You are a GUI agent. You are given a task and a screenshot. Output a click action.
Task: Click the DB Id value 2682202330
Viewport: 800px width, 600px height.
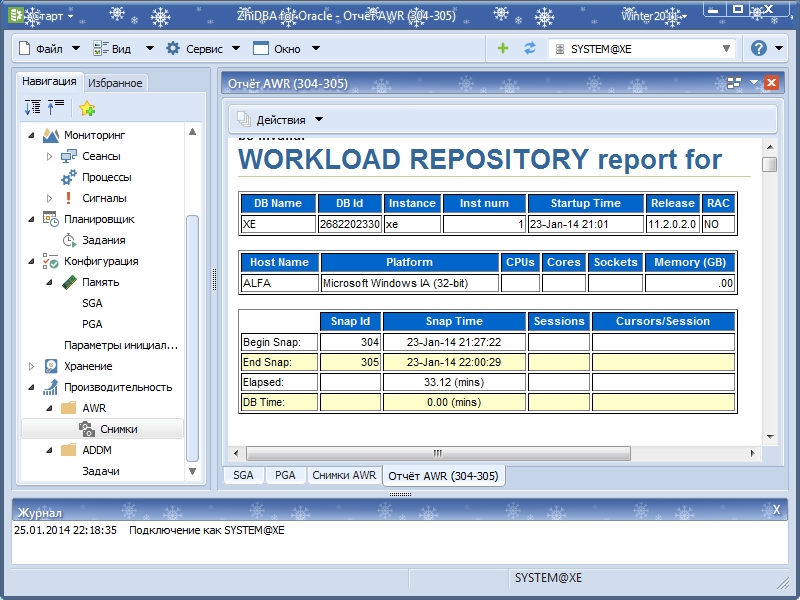click(x=350, y=224)
